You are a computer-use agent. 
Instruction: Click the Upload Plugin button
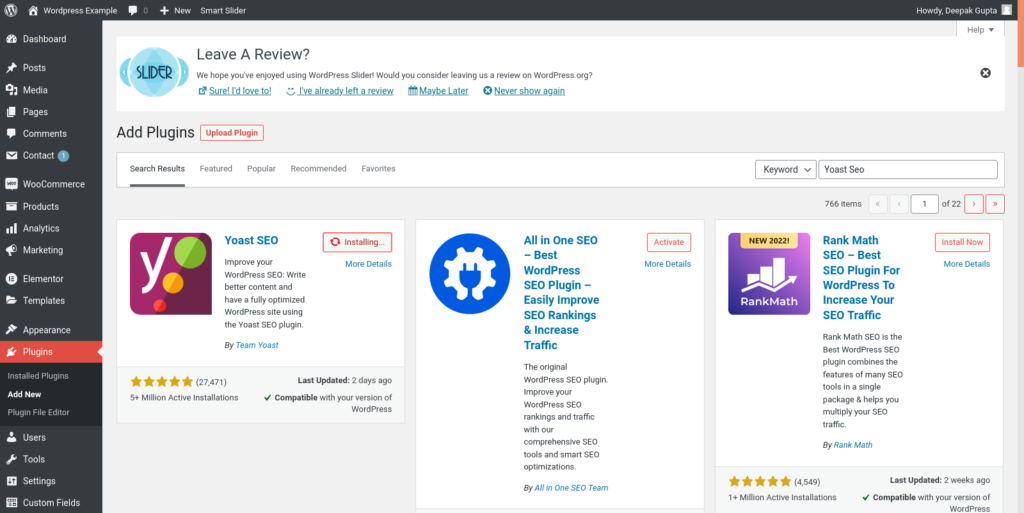[232, 133]
